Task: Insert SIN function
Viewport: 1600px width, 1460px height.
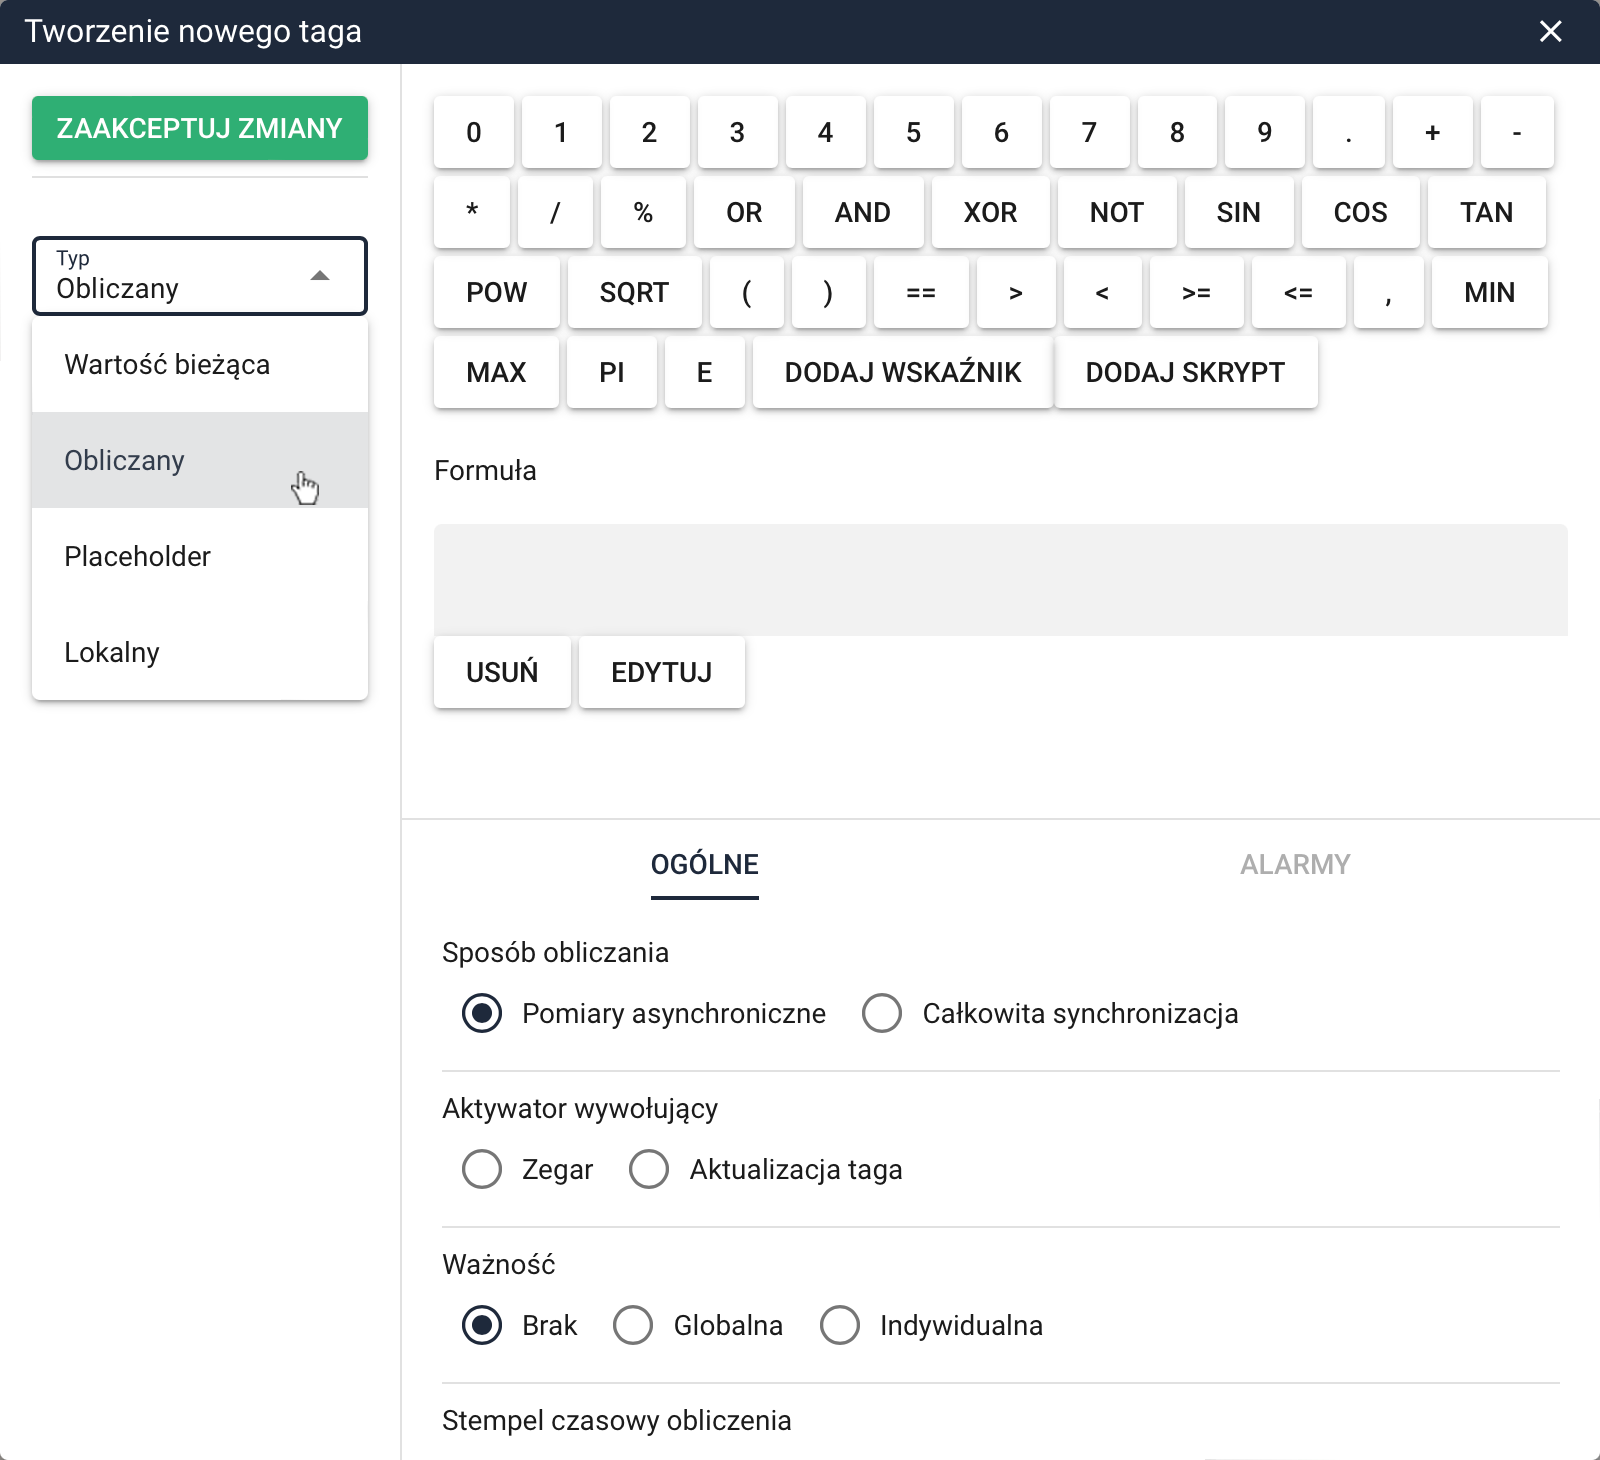Action: pyautogui.click(x=1239, y=212)
